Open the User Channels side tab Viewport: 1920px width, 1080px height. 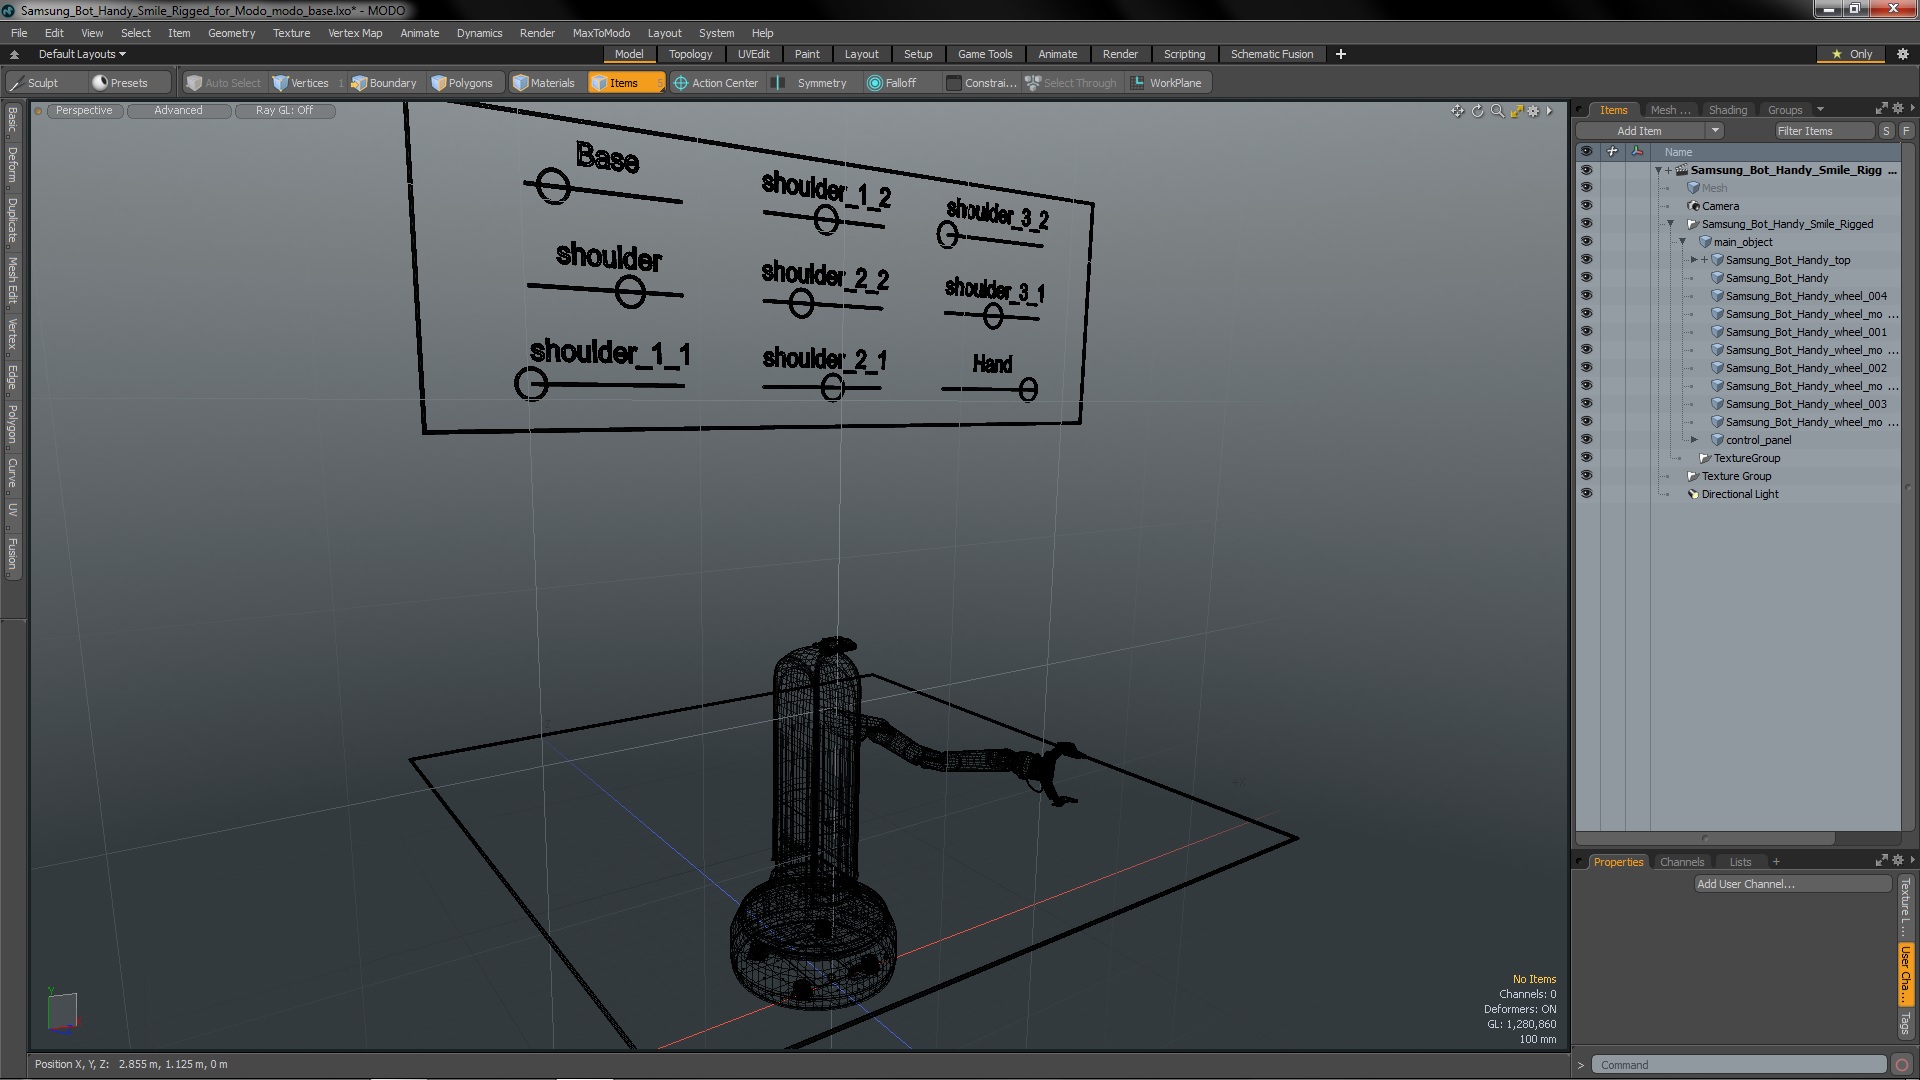[x=1906, y=974]
